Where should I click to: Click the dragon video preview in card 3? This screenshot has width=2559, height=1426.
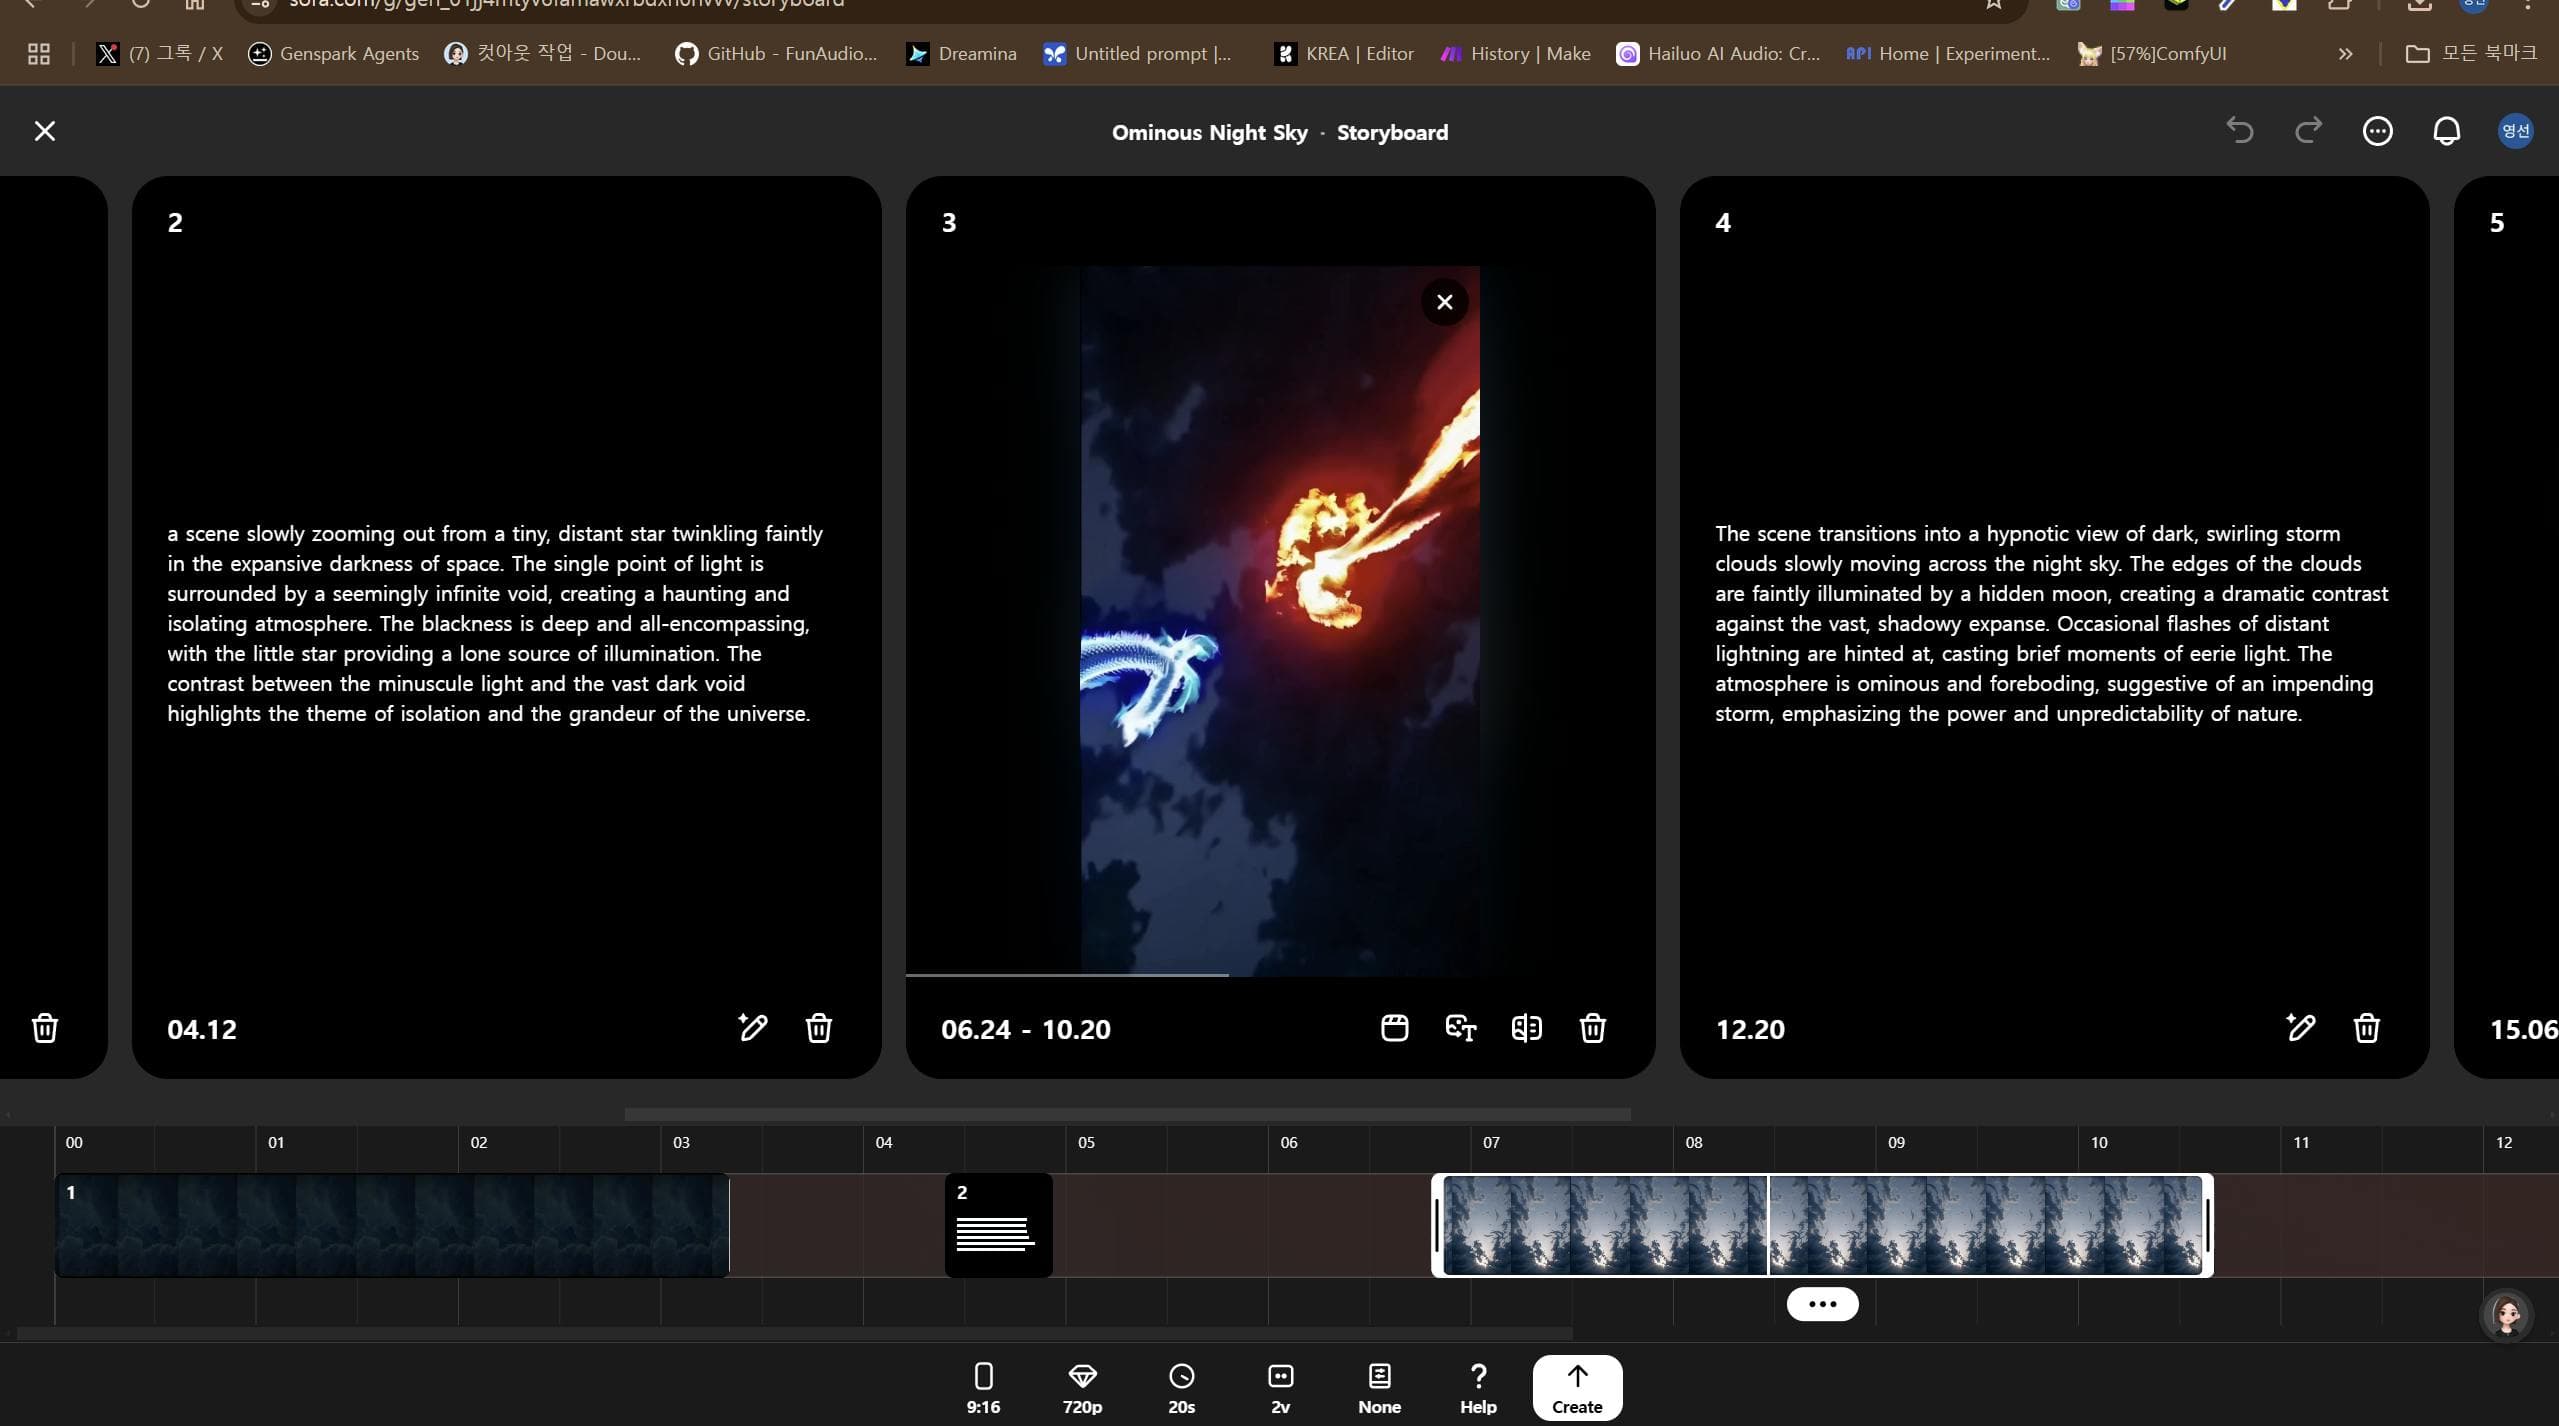1280,620
